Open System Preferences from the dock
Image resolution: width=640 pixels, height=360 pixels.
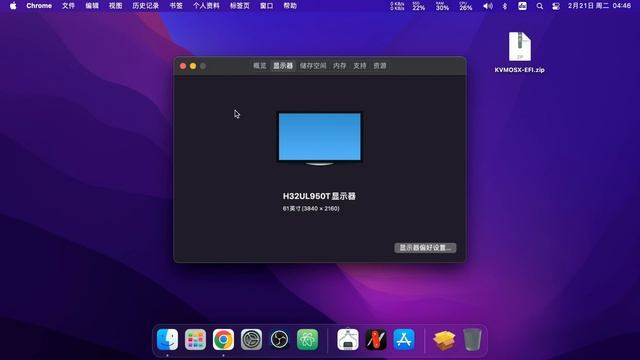pos(251,339)
